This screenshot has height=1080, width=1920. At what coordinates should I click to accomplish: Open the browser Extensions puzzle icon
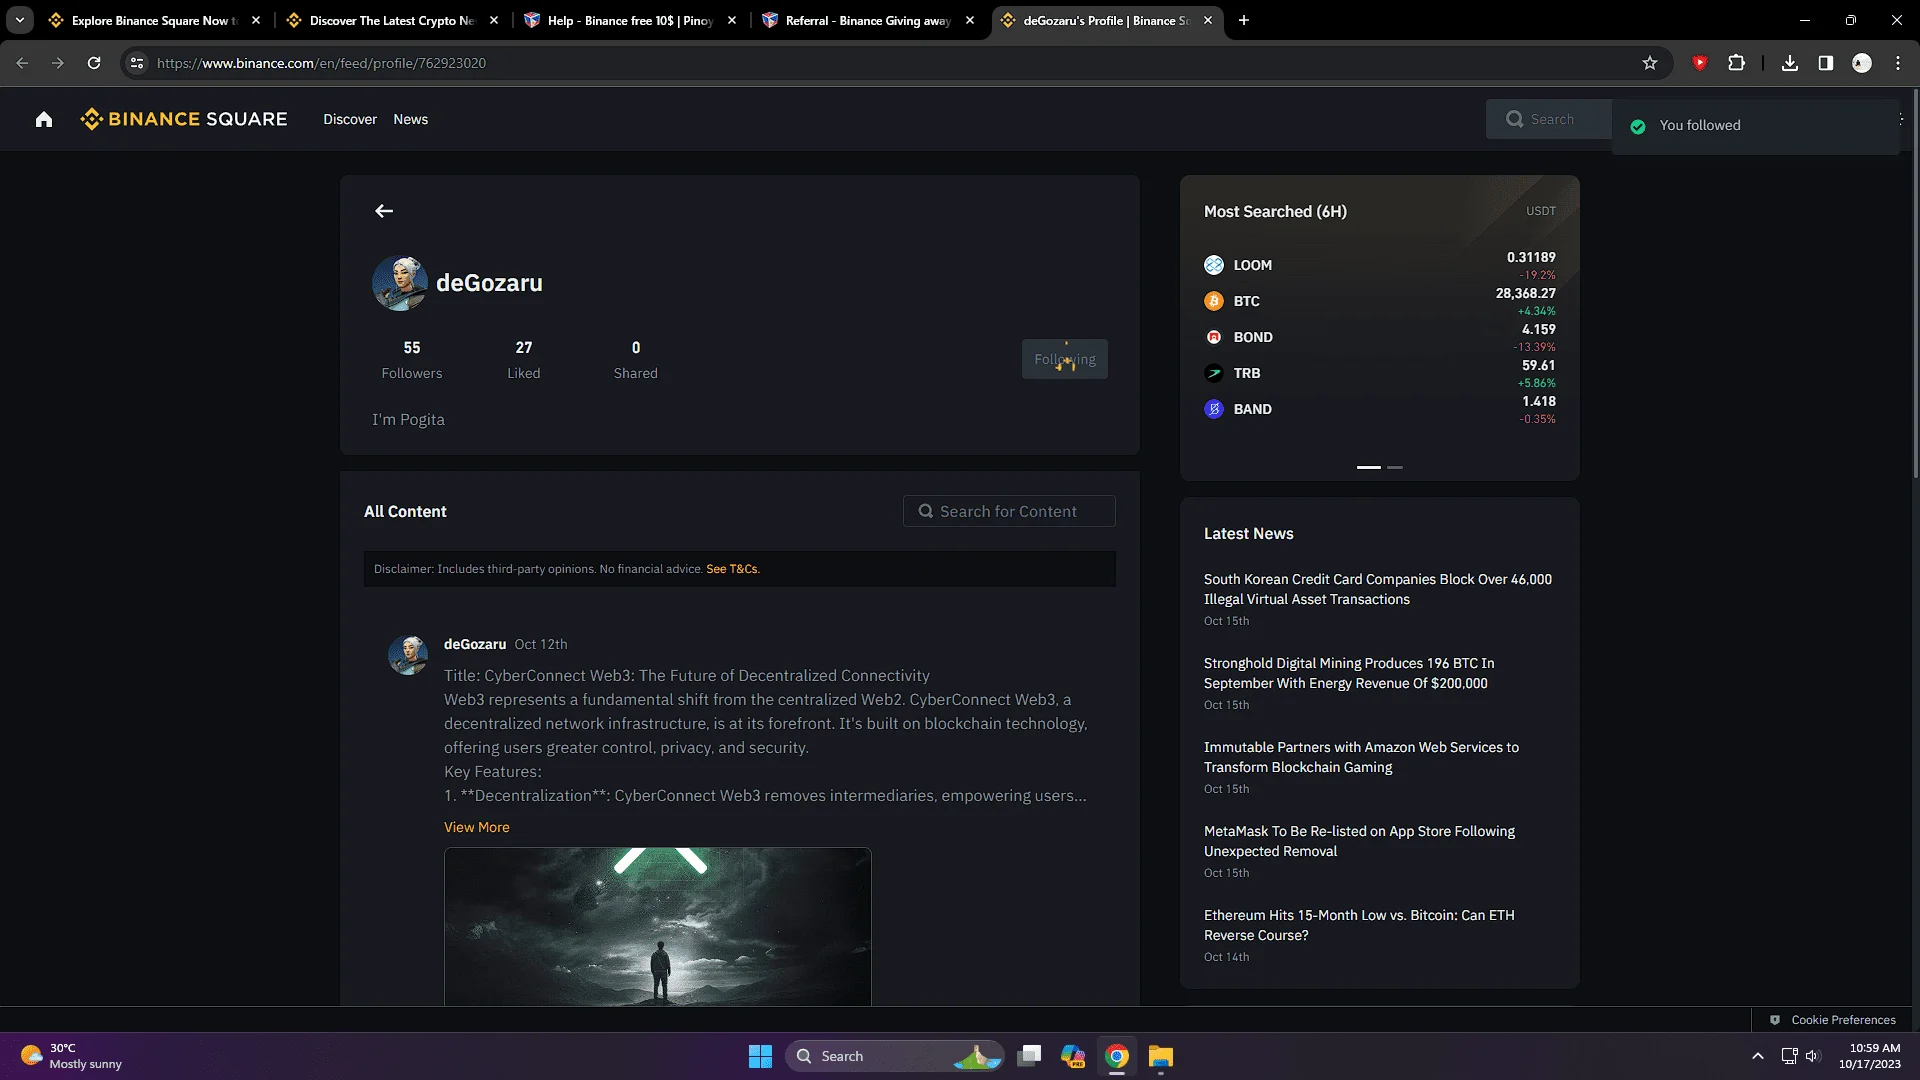(x=1737, y=63)
